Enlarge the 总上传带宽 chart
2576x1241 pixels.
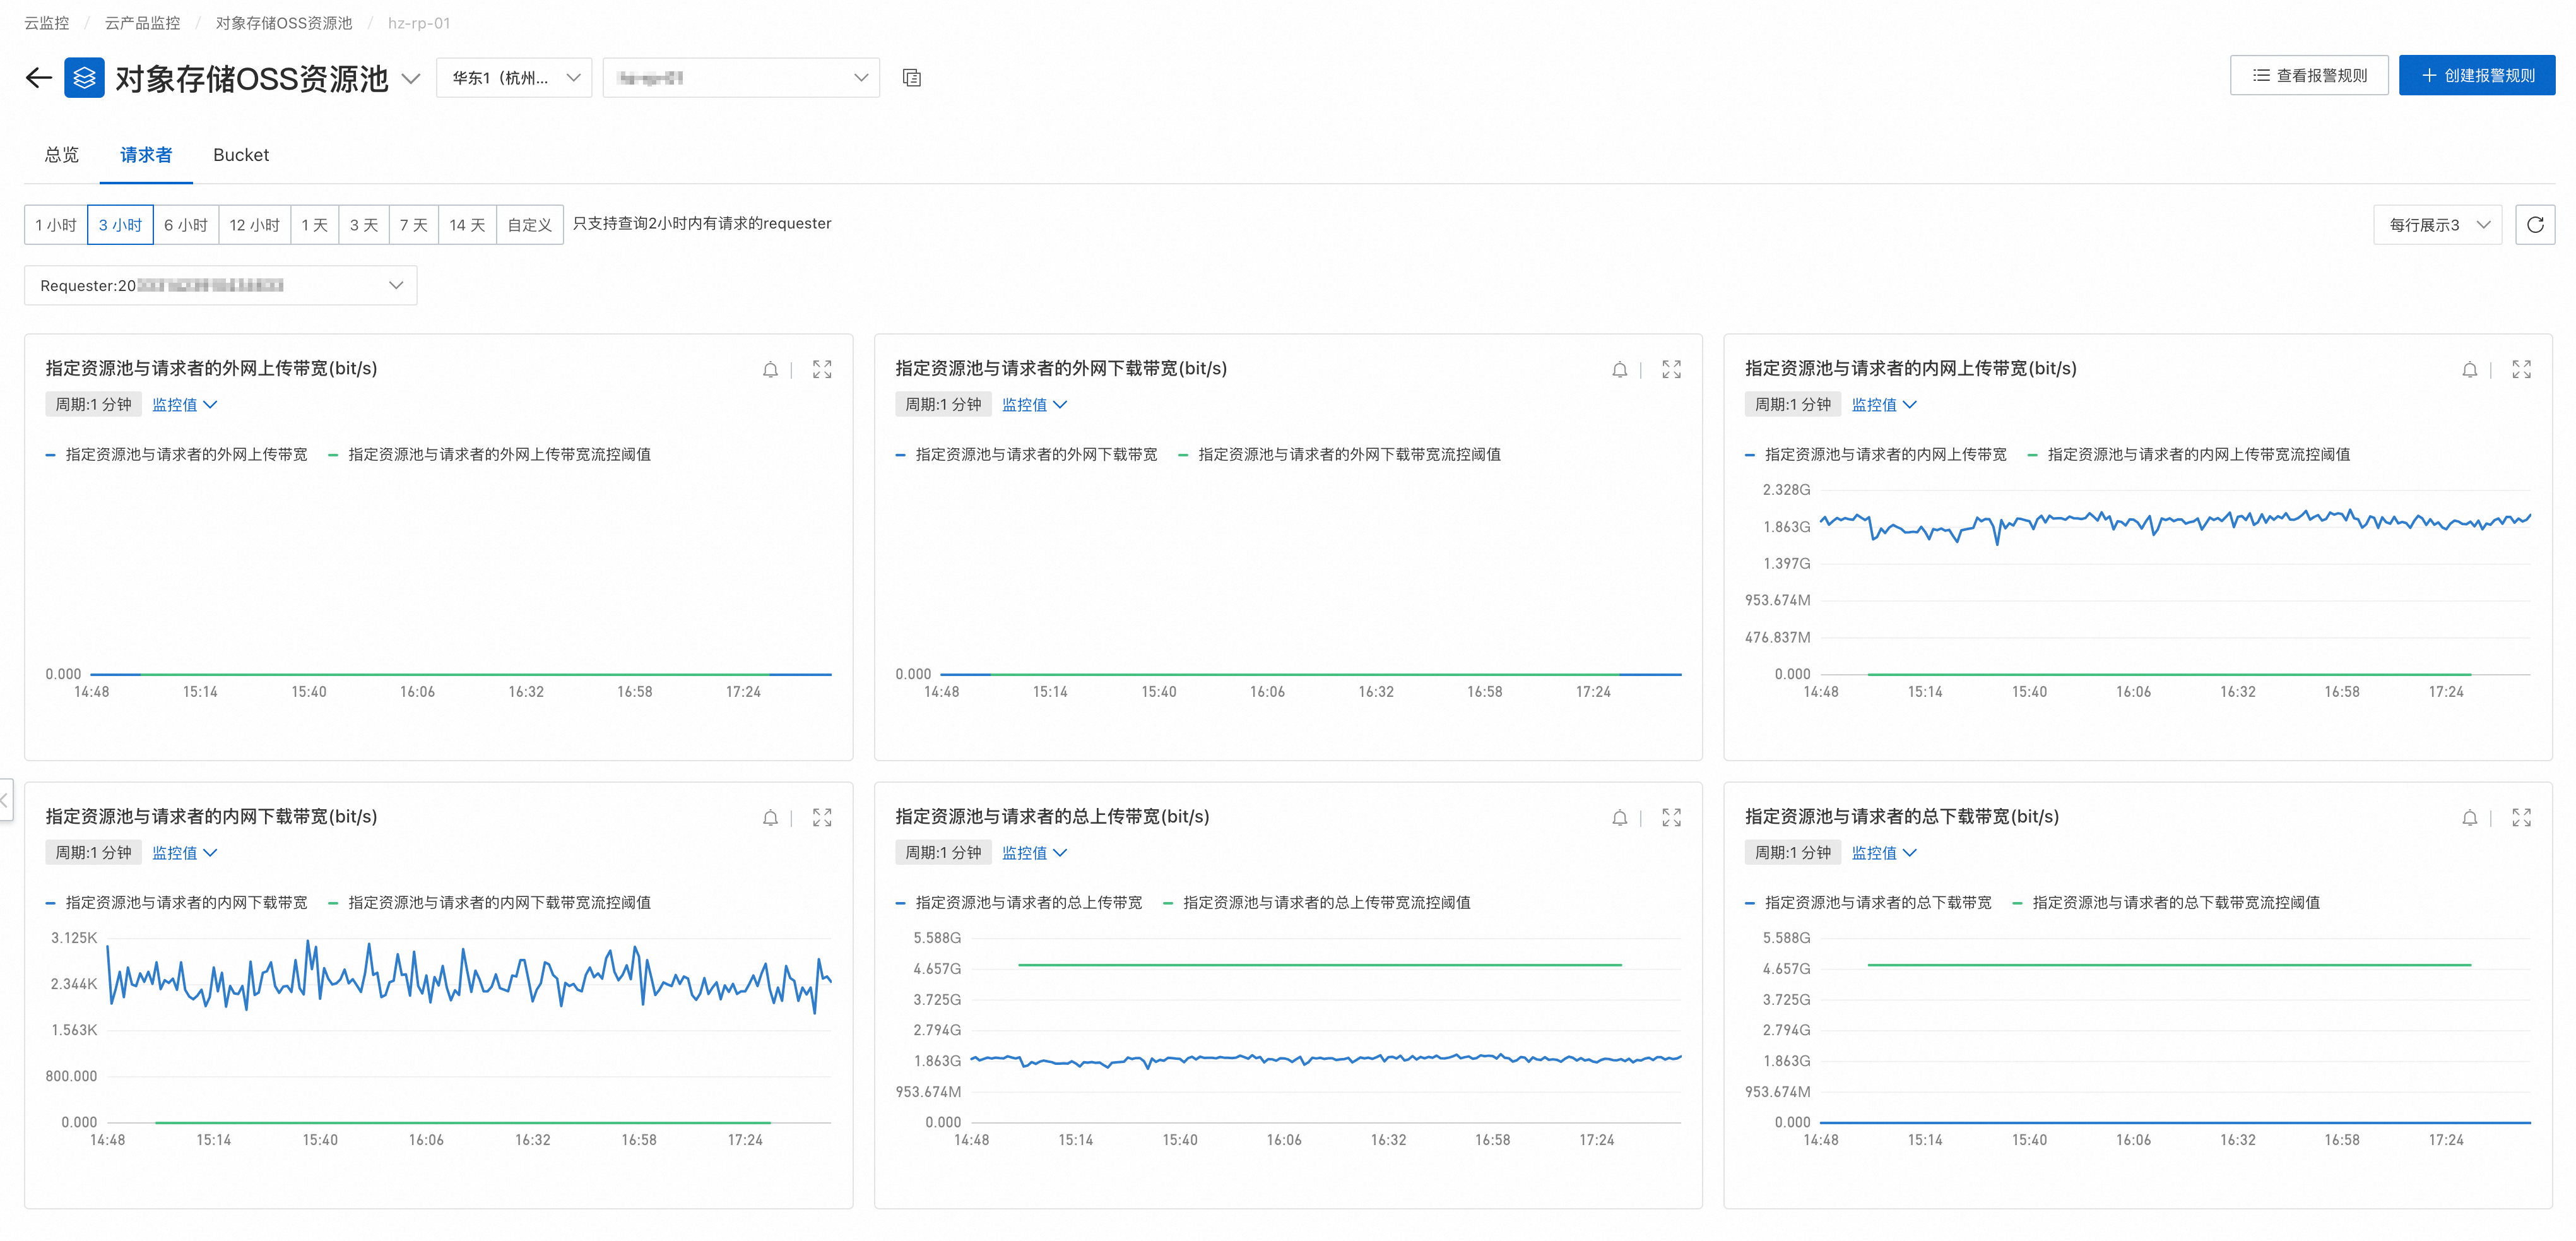click(x=1671, y=818)
